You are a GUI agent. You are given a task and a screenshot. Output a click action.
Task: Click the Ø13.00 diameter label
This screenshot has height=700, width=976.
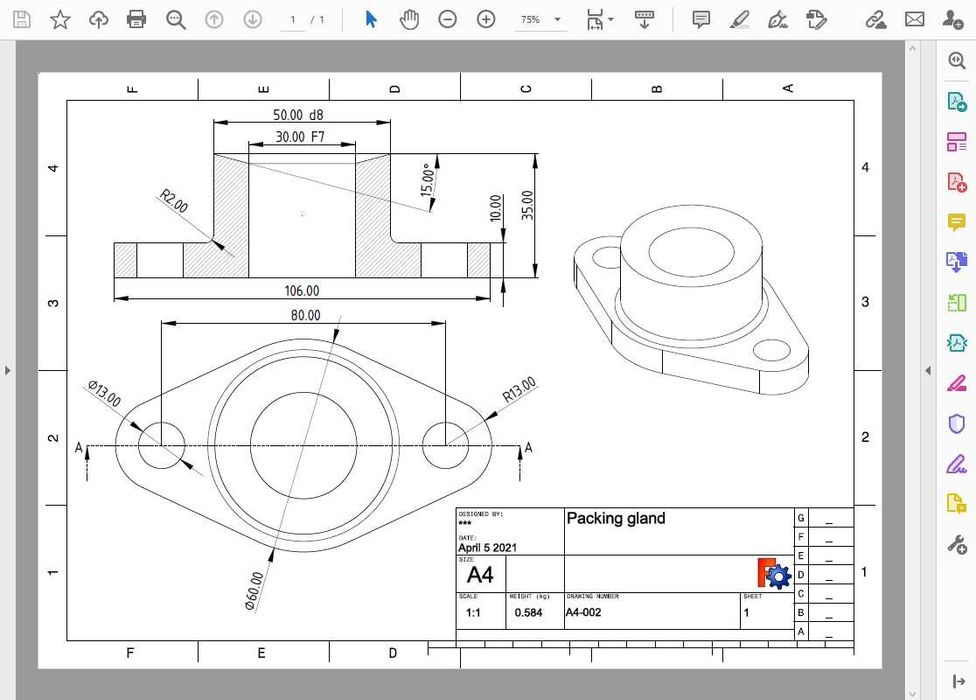pos(105,393)
